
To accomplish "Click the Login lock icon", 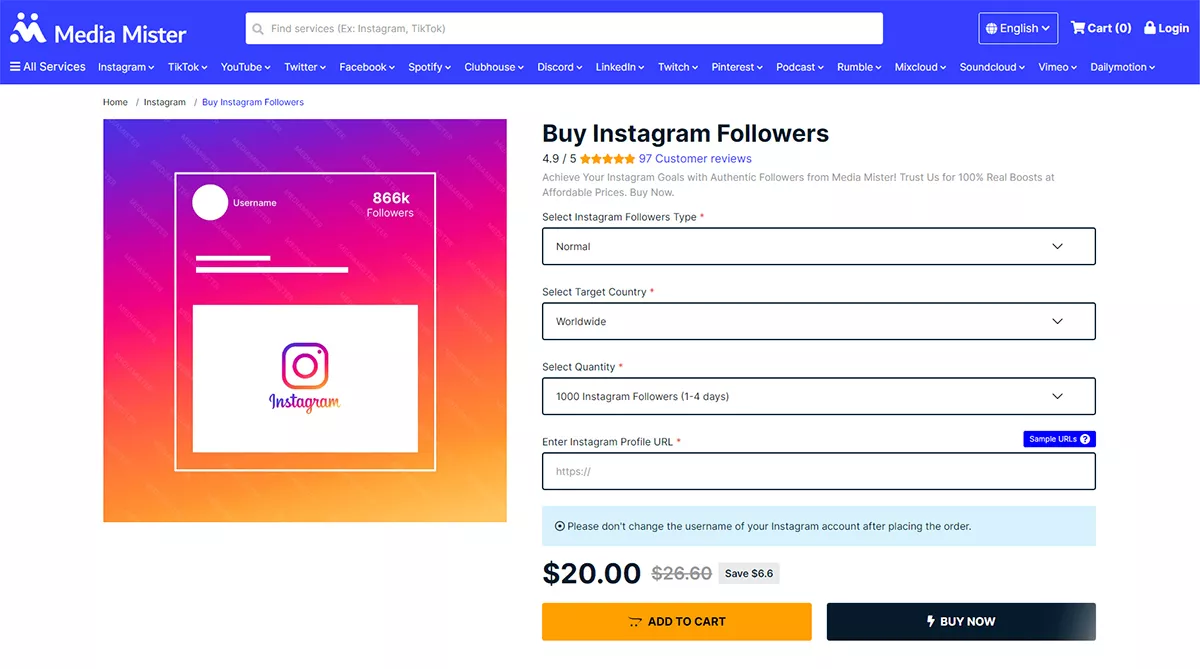I will click(1150, 28).
